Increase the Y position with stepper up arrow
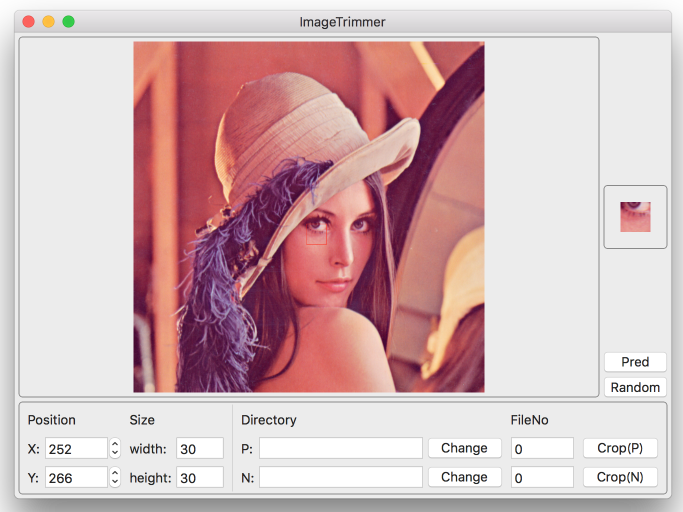Screen dimensions: 683x512 click(x=115, y=472)
